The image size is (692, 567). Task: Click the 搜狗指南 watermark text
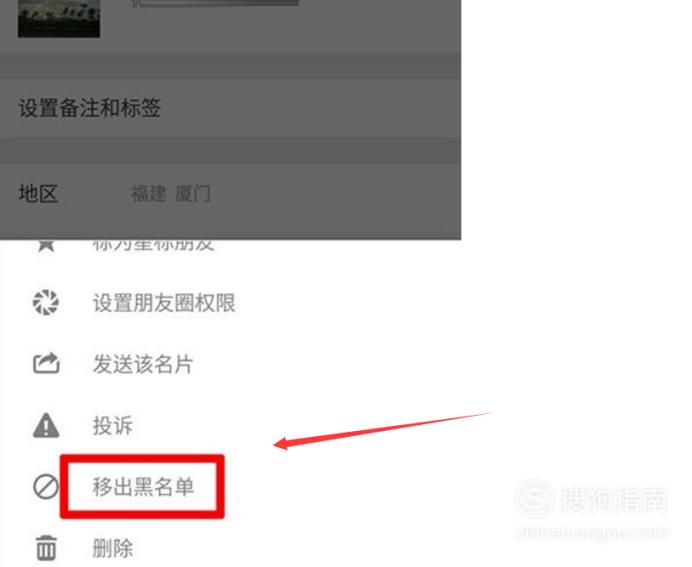pyautogui.click(x=613, y=500)
